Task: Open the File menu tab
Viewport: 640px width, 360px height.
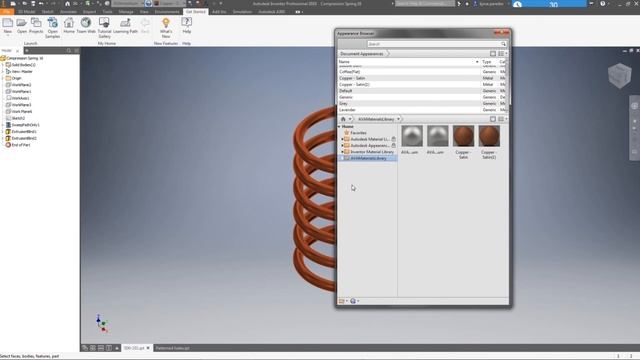Action: 7,12
